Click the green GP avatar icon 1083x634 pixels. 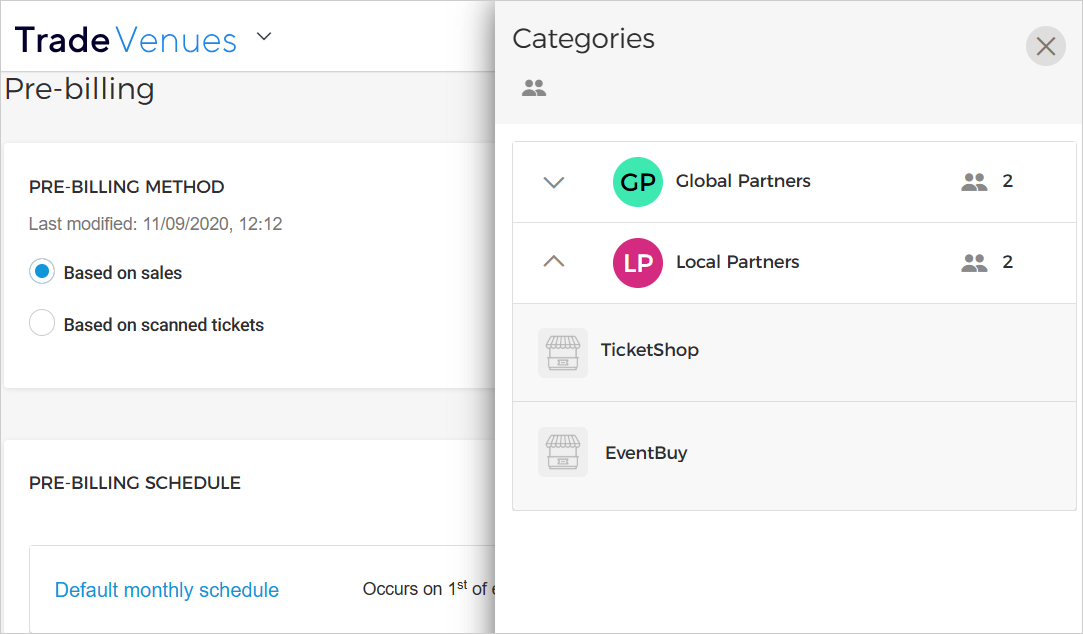[637, 182]
